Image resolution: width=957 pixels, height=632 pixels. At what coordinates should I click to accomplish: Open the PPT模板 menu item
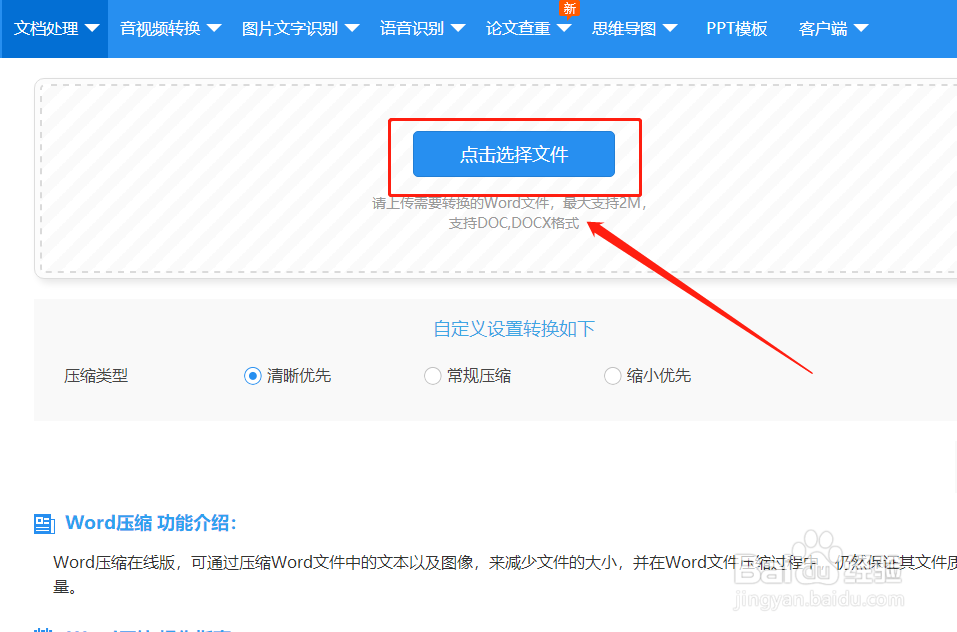(x=737, y=28)
